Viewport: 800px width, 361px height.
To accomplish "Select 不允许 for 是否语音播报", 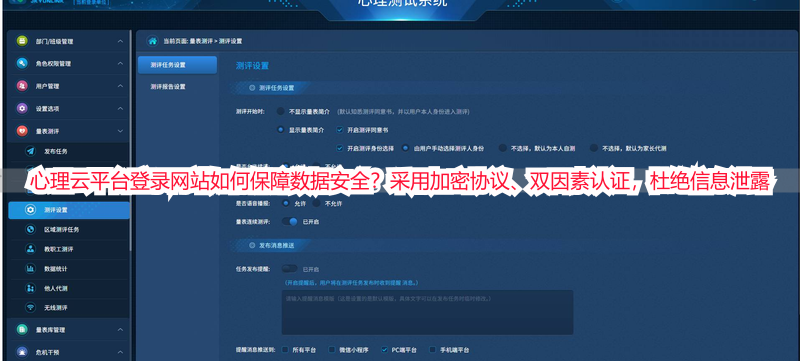I will coord(316,203).
